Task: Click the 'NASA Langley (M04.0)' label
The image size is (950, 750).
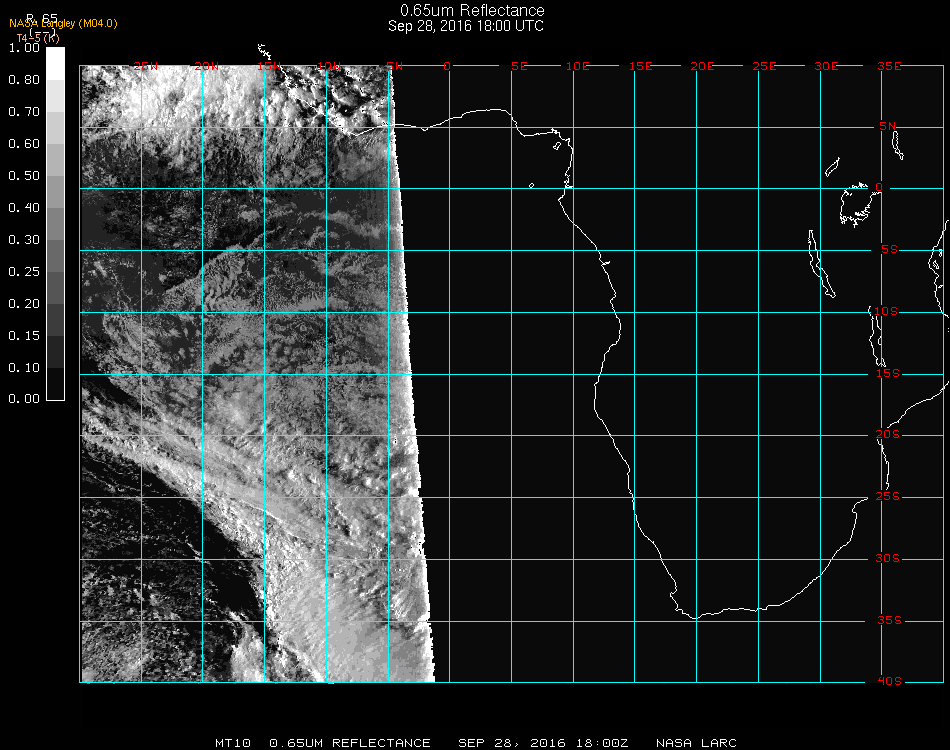Action: (63, 24)
